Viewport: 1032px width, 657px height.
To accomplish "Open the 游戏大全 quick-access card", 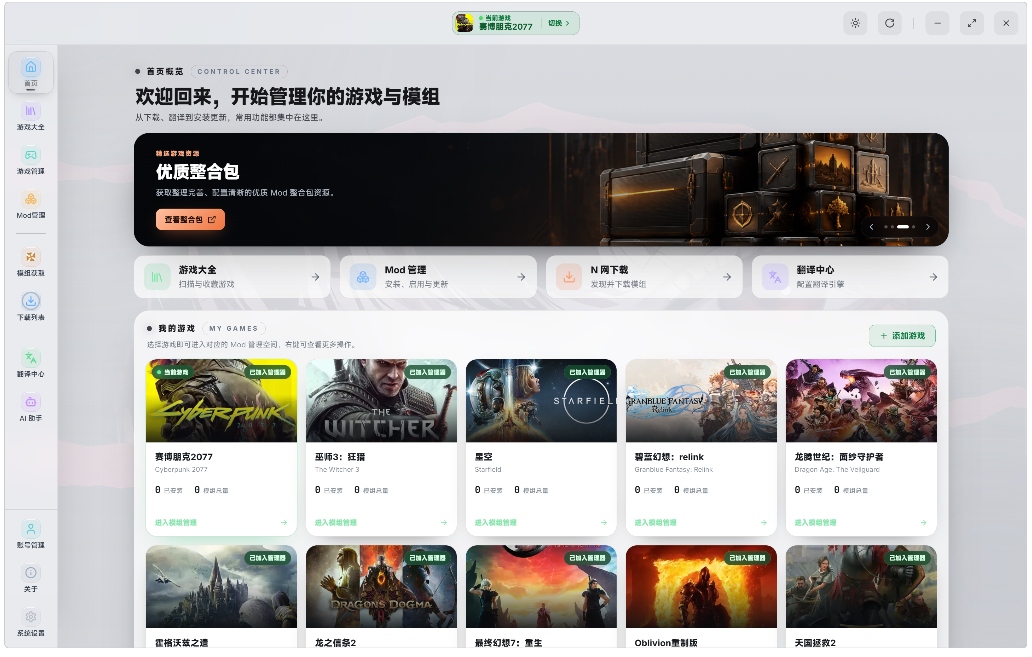I will (x=232, y=277).
